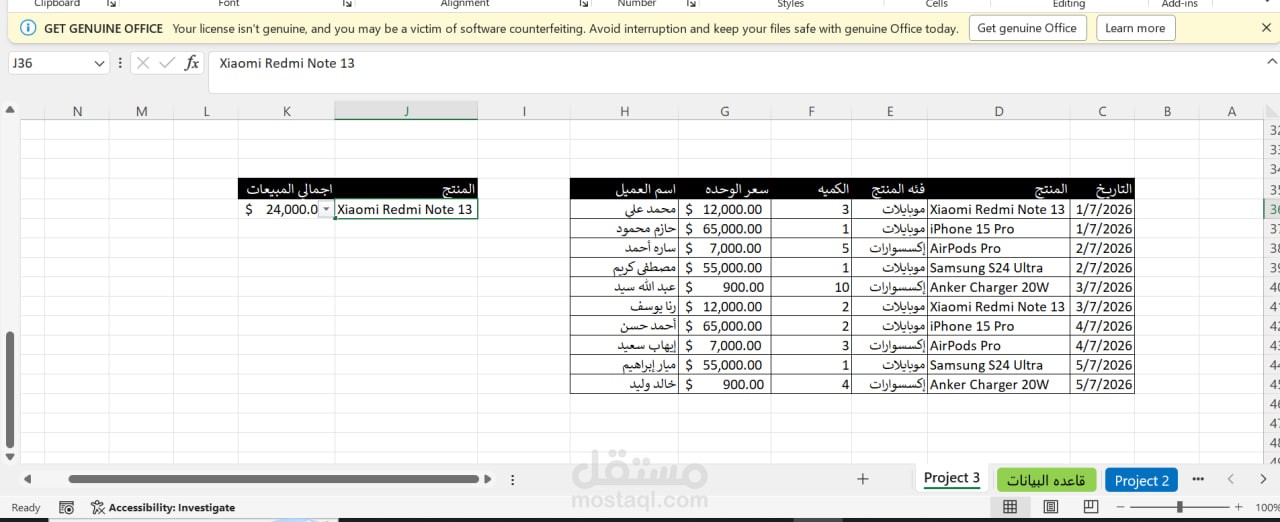Select column J header
Image resolution: width=1280 pixels, height=522 pixels.
406,111
